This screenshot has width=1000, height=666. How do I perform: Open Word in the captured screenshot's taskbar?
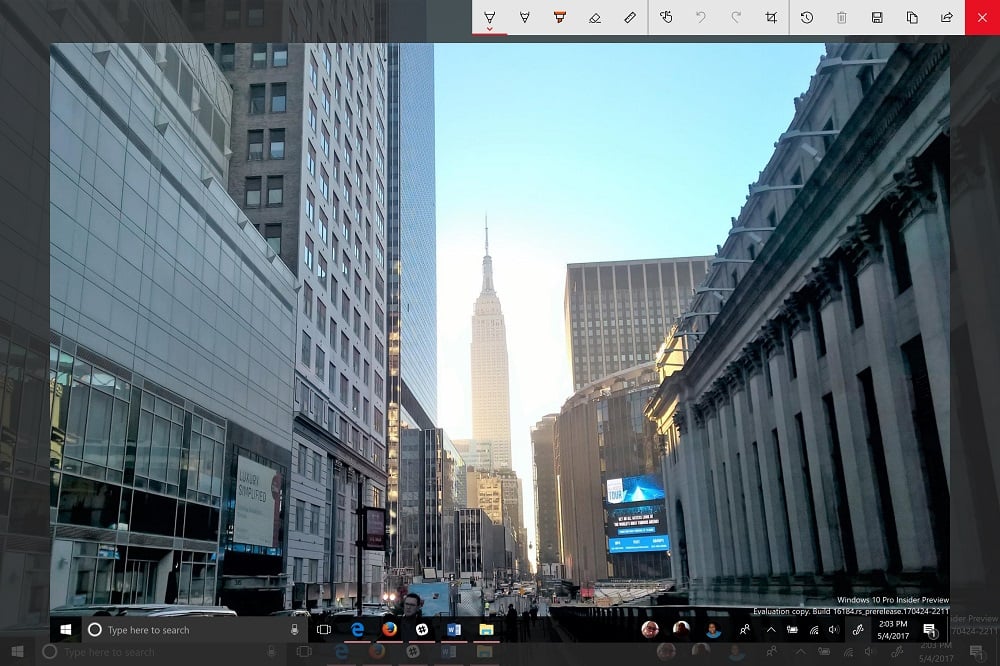(453, 630)
